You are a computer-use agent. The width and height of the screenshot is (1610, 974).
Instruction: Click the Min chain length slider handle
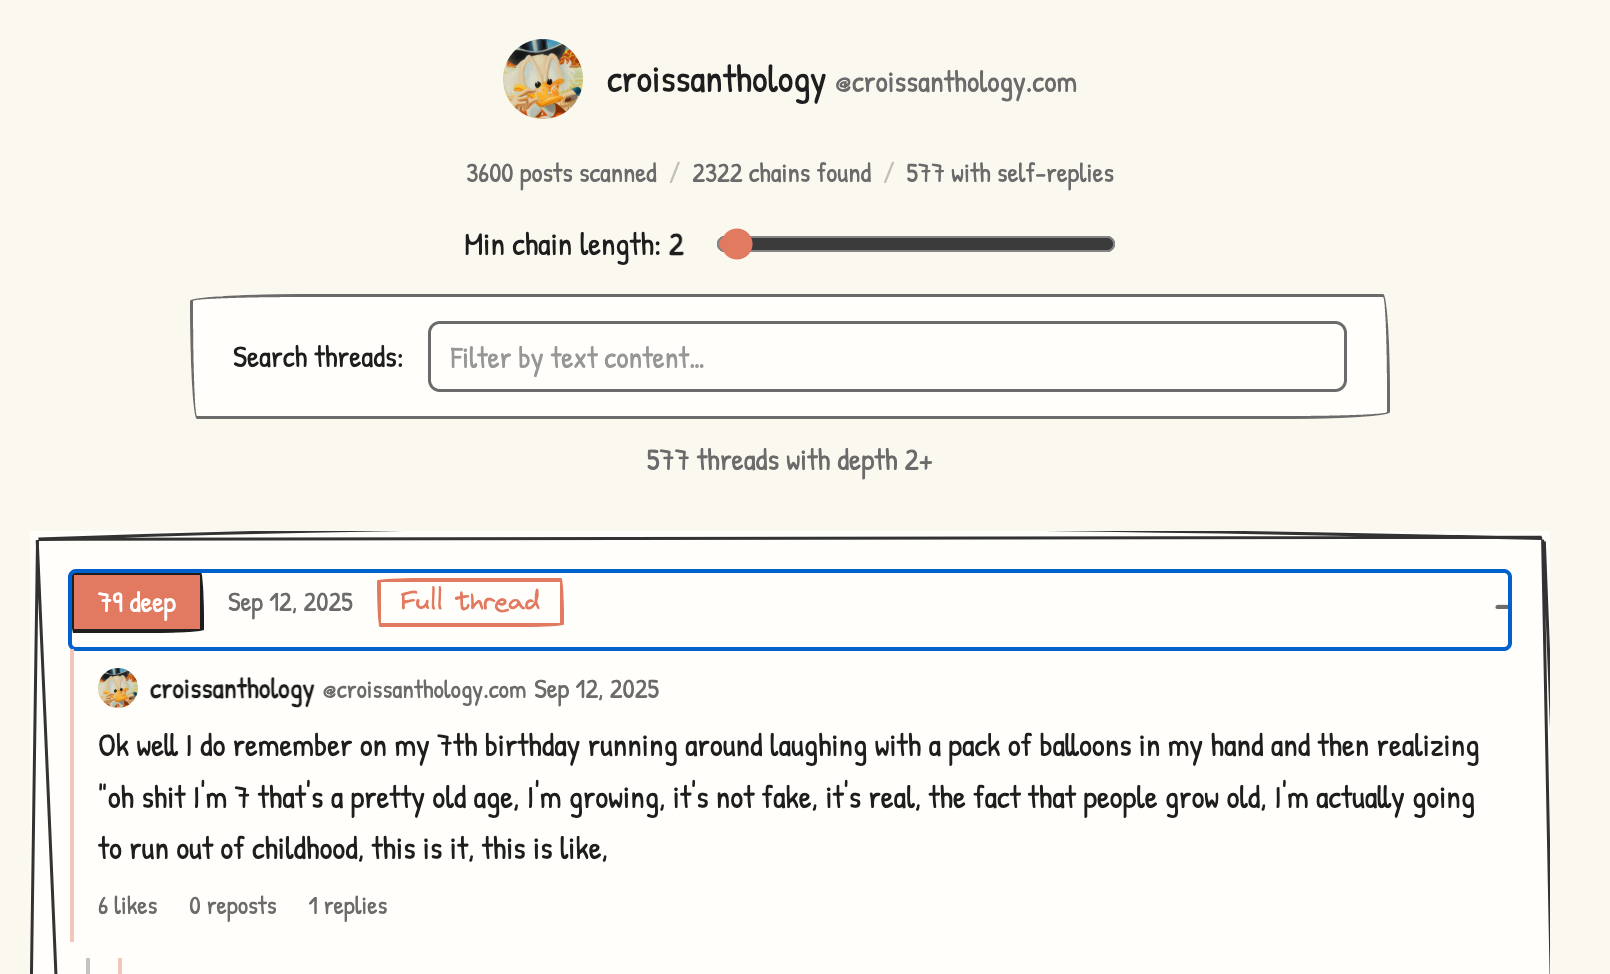[736, 244]
